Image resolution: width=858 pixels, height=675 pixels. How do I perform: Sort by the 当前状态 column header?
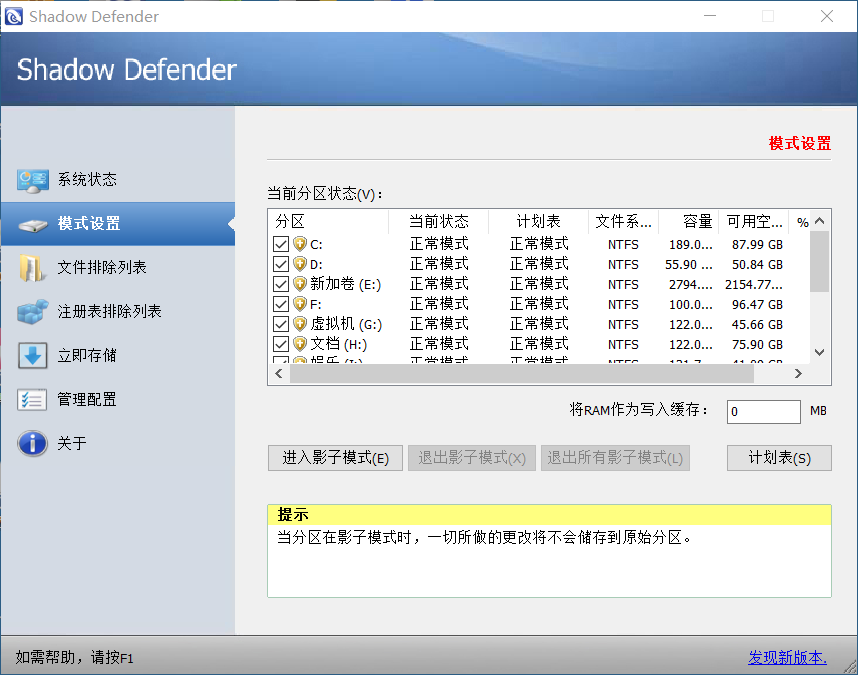[x=438, y=222]
